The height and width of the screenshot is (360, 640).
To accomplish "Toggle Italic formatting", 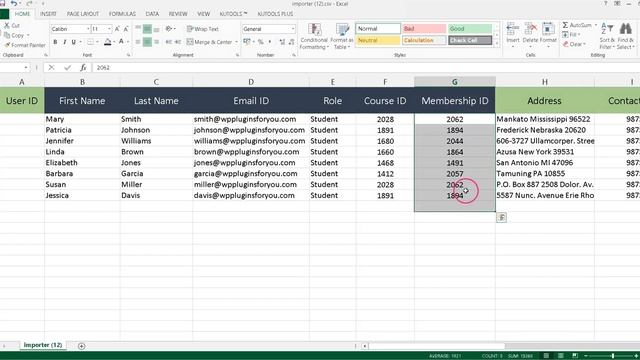I will click(64, 42).
